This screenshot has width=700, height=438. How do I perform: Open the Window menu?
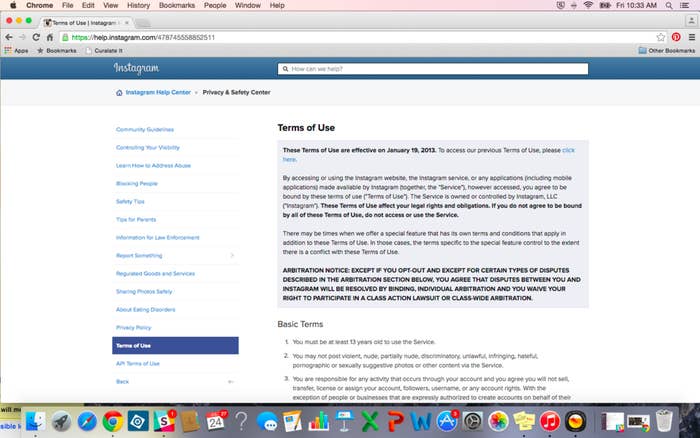click(x=248, y=5)
